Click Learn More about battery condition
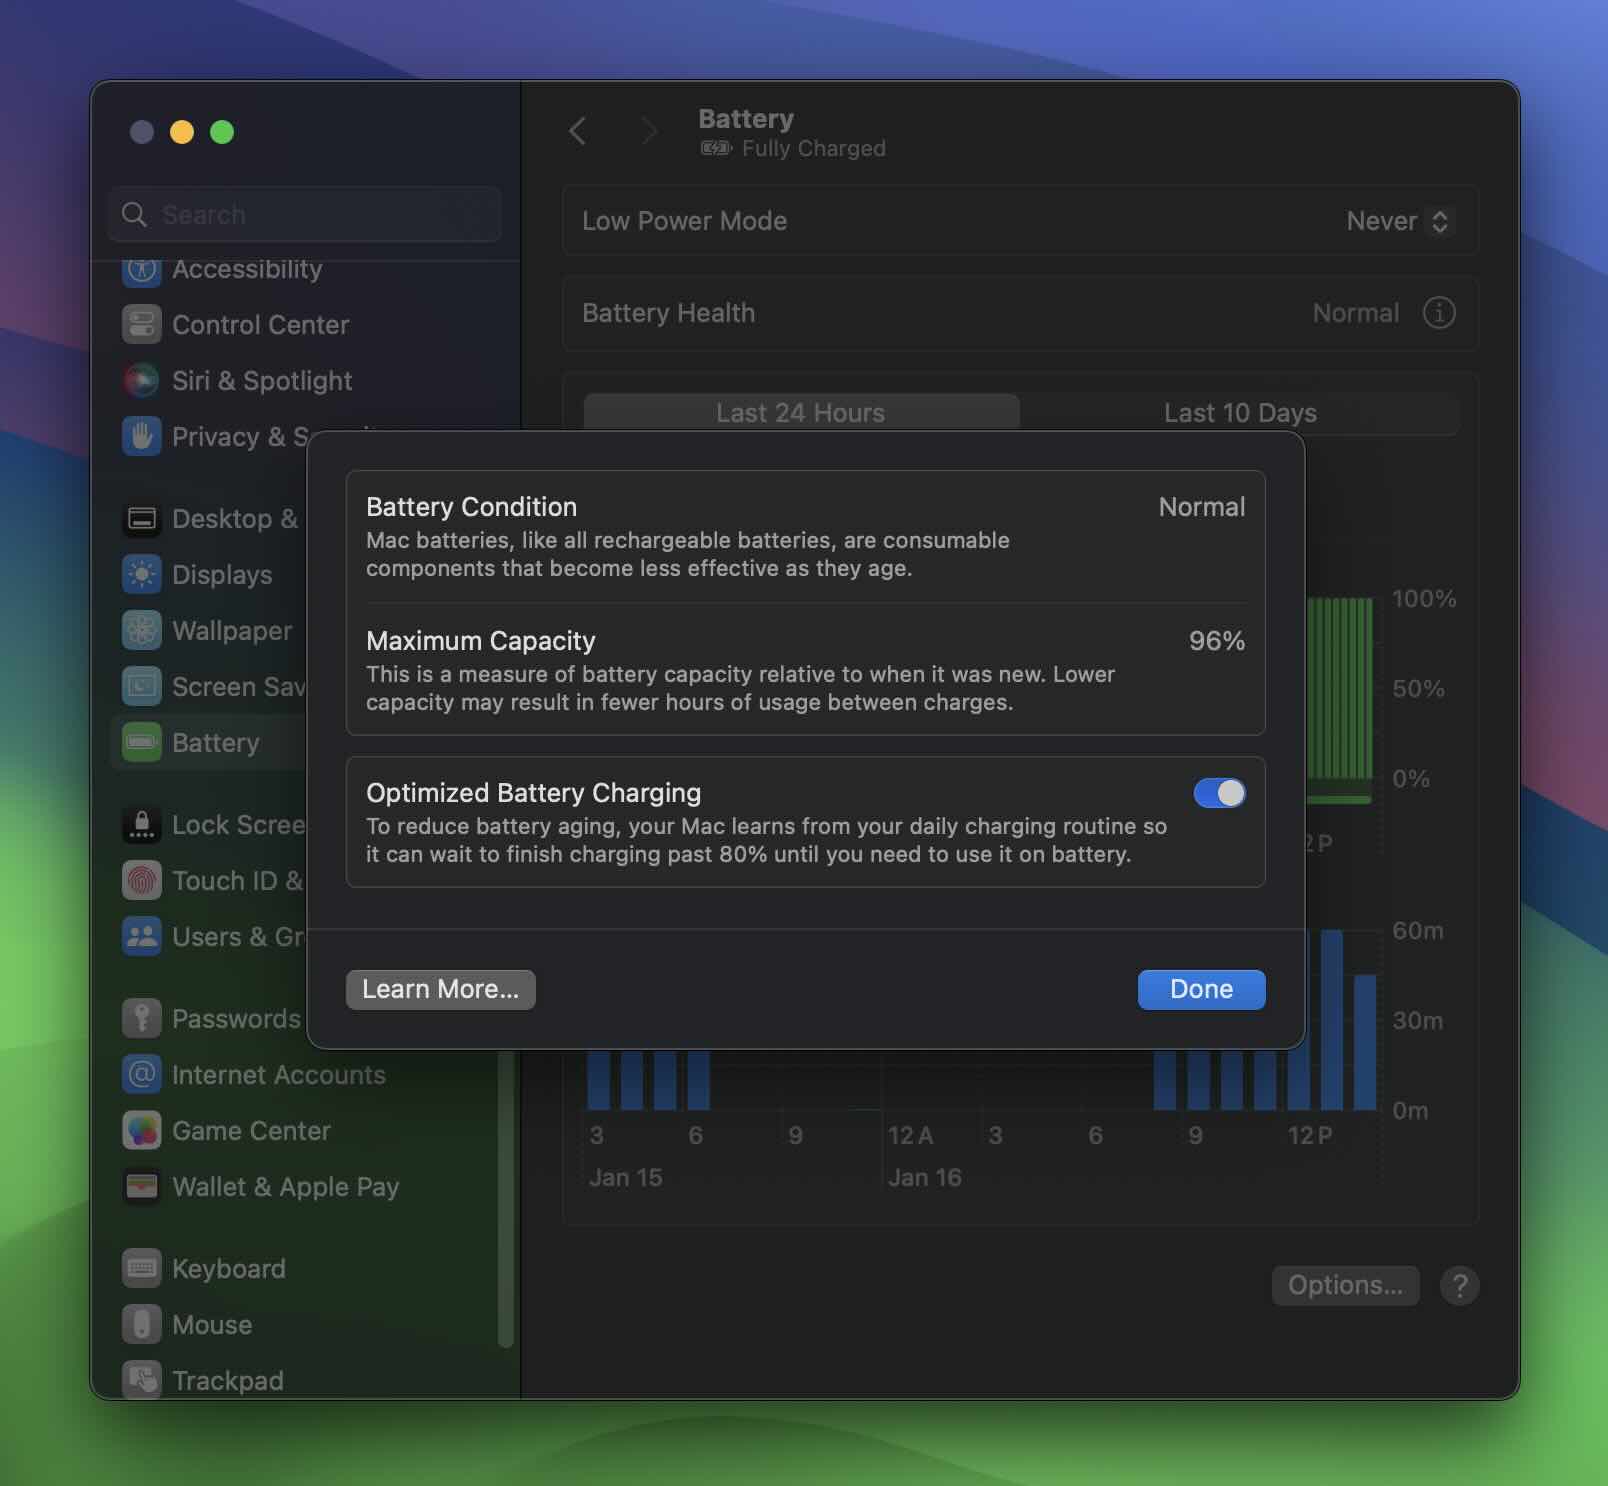Screen dimensions: 1608x1486 point(440,989)
